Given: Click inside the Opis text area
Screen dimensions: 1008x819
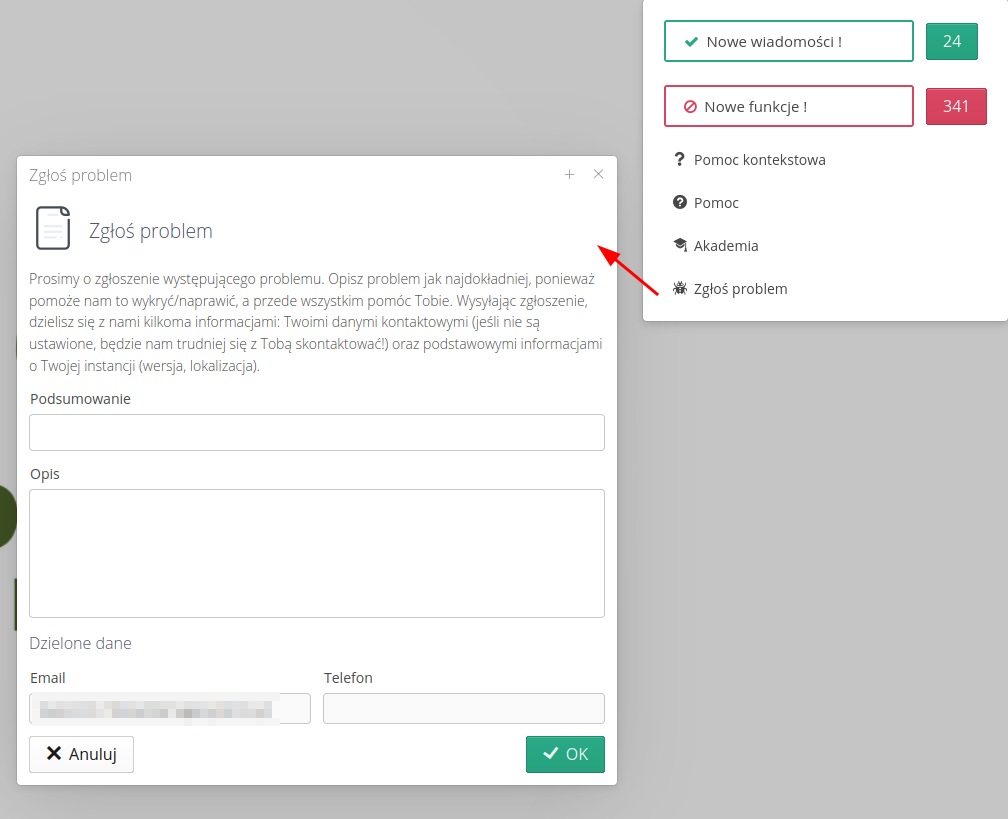Looking at the screenshot, I should [x=316, y=553].
